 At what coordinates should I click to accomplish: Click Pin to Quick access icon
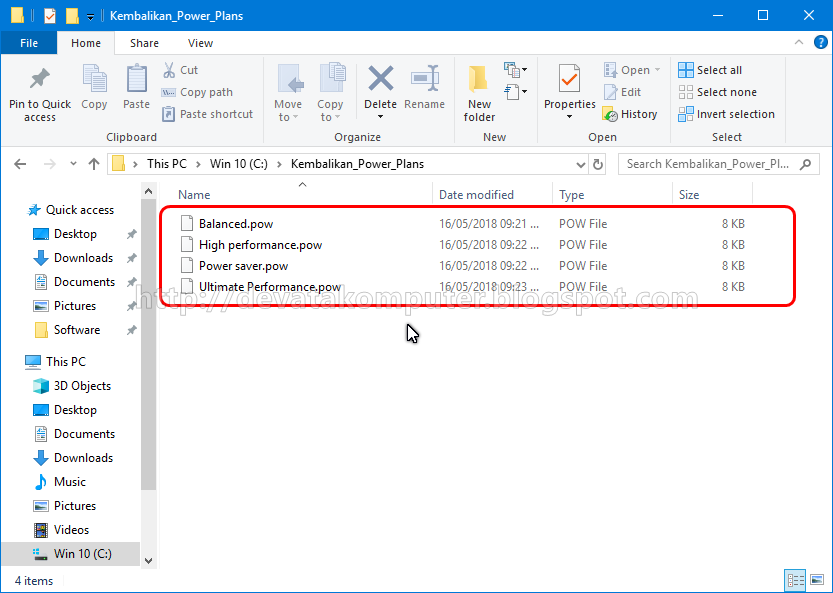tap(40, 80)
